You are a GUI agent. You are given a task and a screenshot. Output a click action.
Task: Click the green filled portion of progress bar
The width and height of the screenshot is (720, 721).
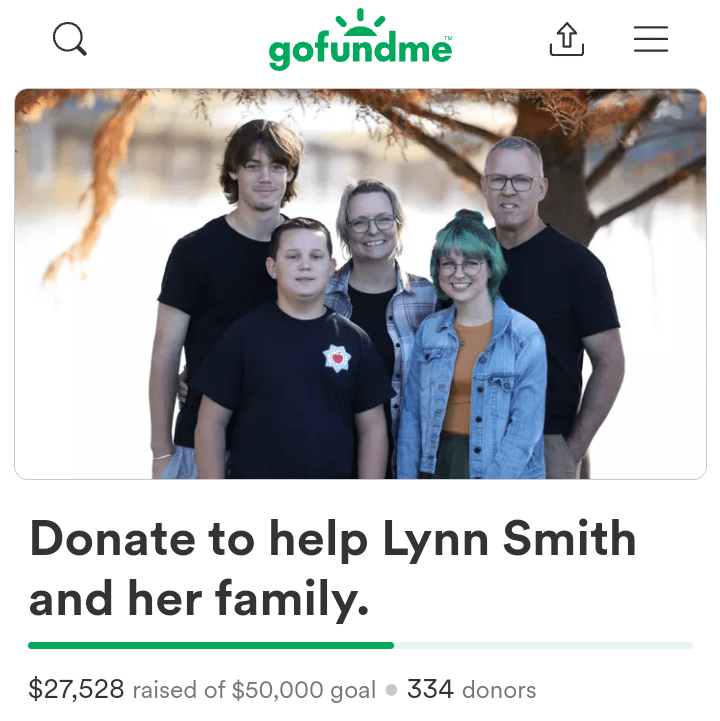coord(211,645)
